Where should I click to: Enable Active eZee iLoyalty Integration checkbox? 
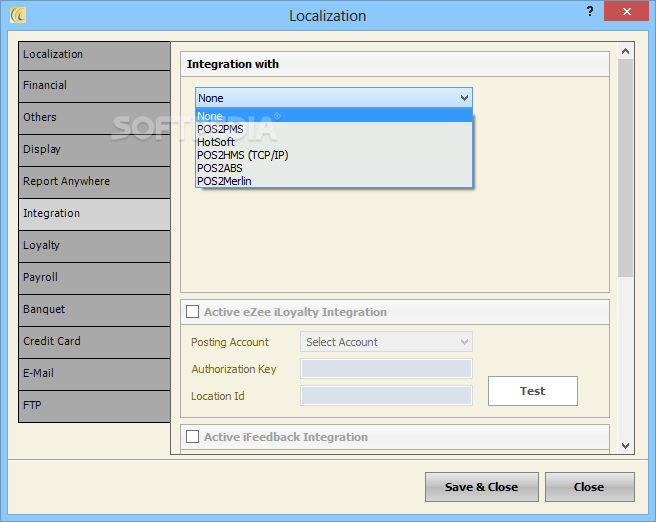pyautogui.click(x=192, y=312)
